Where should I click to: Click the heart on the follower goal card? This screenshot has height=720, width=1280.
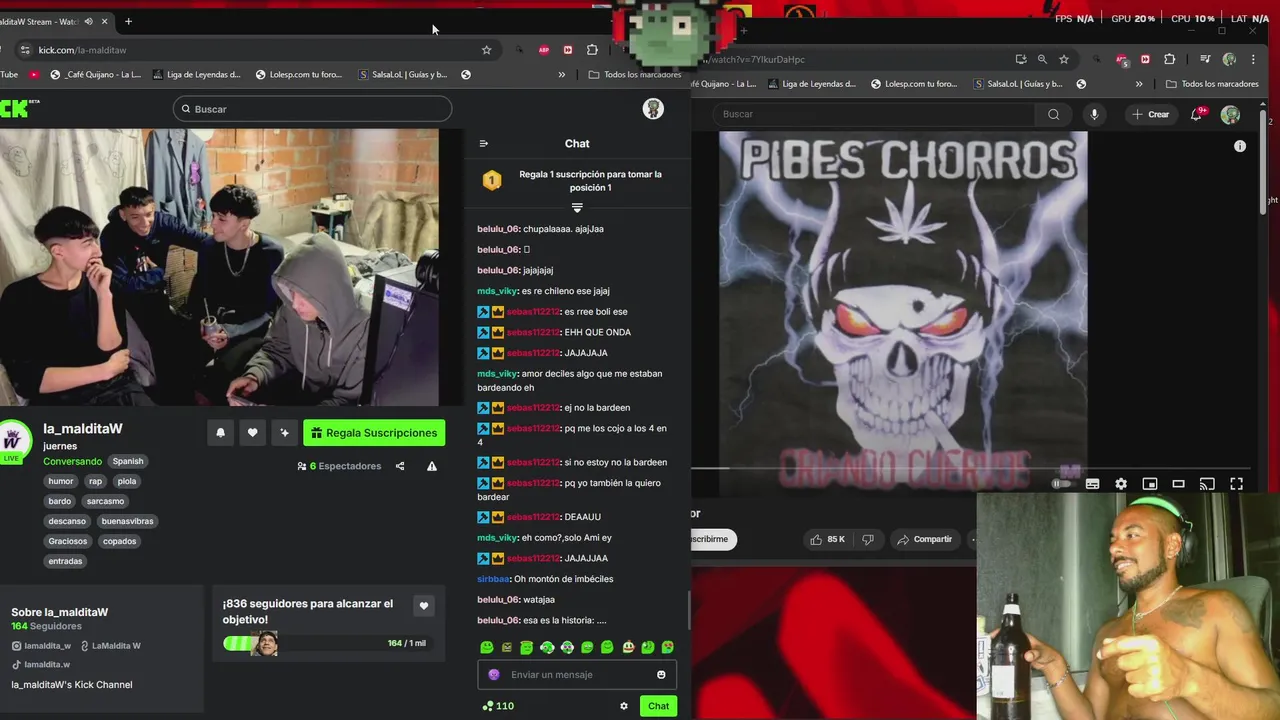pos(424,606)
